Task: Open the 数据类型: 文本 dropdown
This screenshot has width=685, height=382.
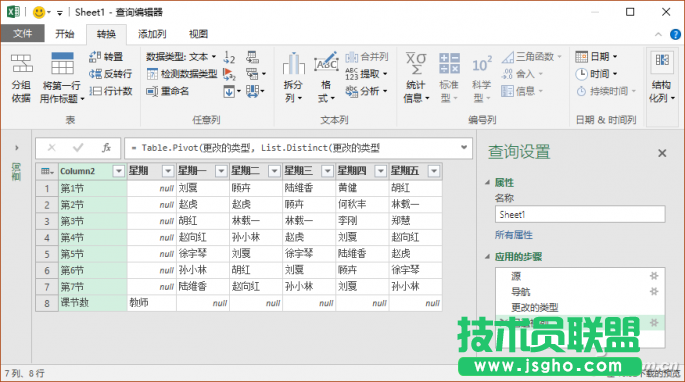Action: (181, 56)
